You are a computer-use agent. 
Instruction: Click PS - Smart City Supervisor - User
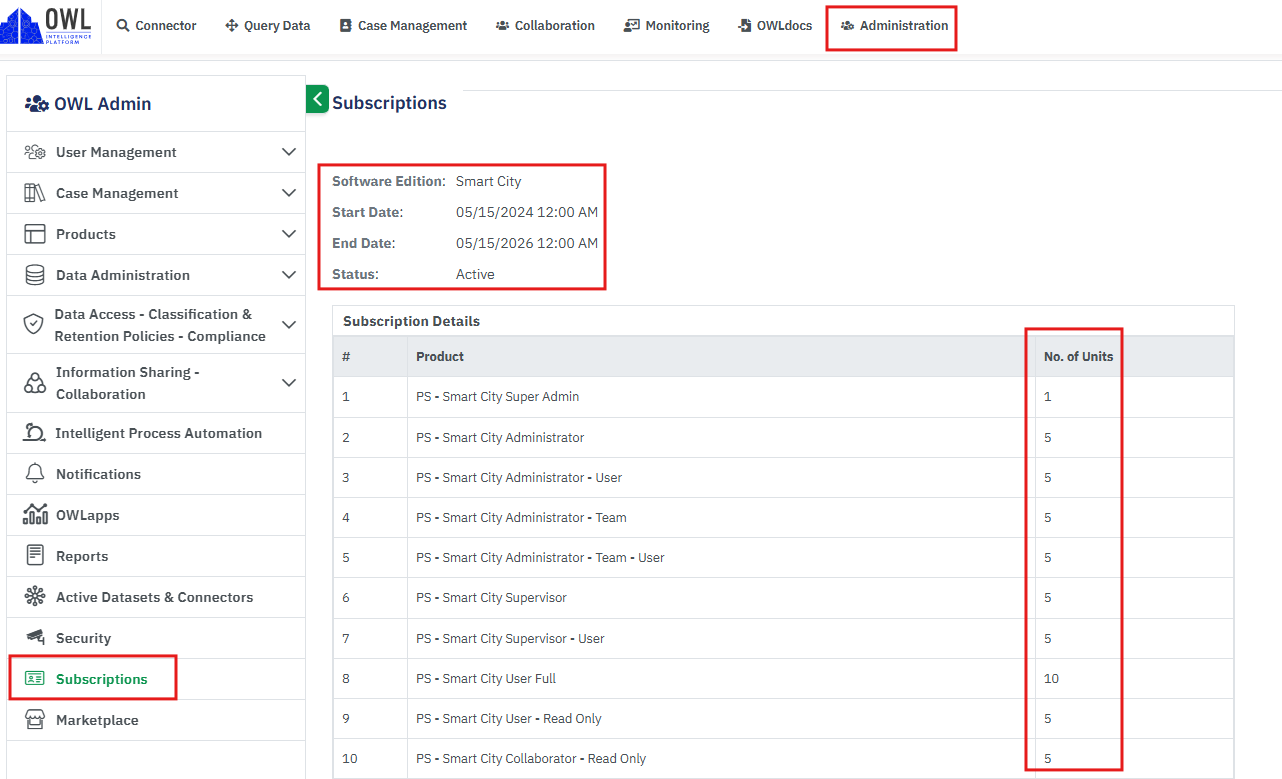coord(510,638)
